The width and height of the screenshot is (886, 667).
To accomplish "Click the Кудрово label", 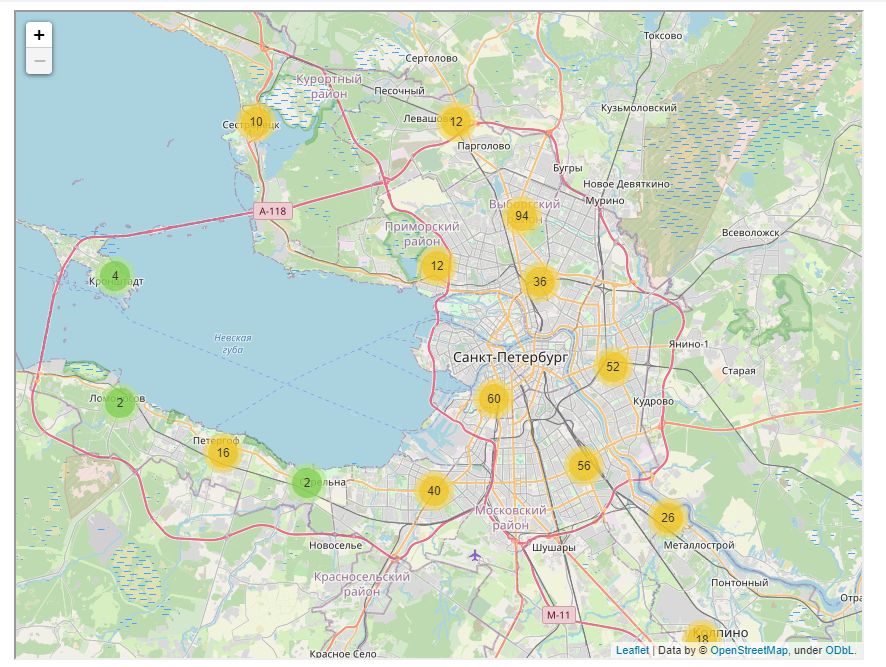I will (x=653, y=401).
